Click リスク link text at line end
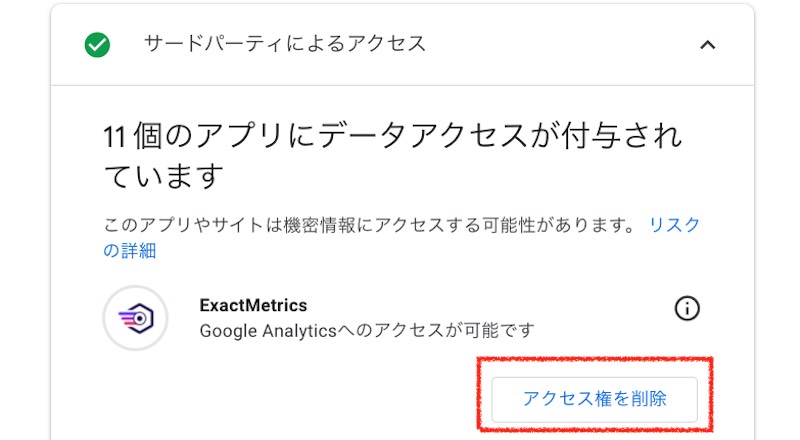This screenshot has height=440, width=800. [x=674, y=225]
